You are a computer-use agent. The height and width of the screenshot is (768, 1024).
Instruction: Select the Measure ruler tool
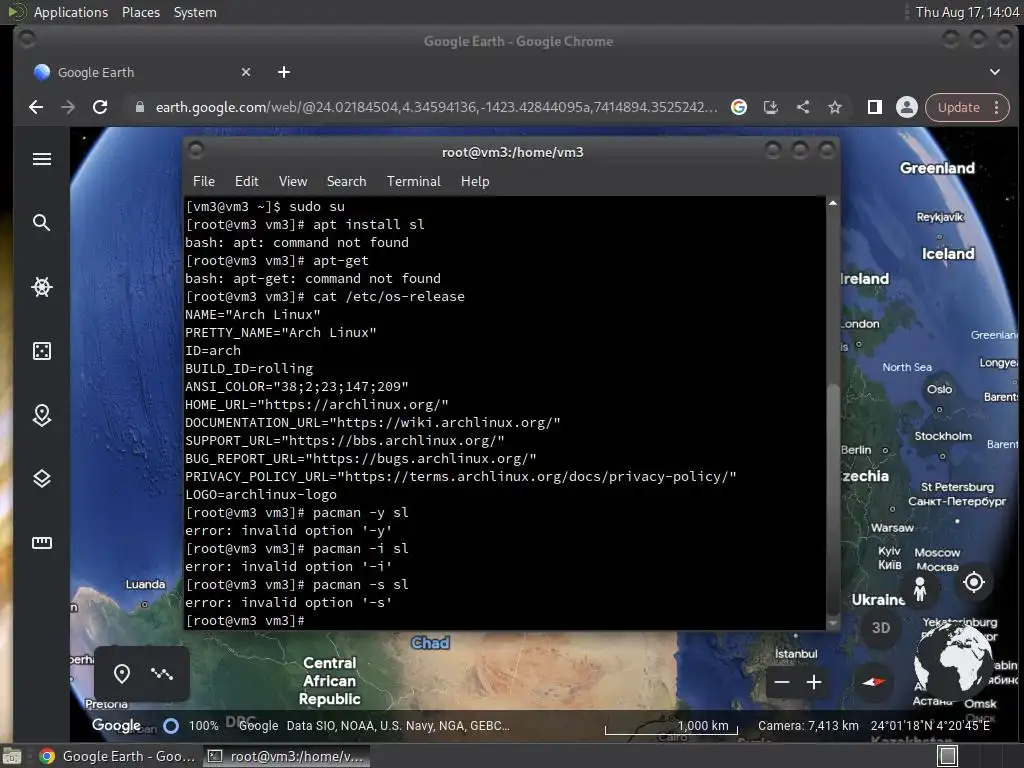42,543
